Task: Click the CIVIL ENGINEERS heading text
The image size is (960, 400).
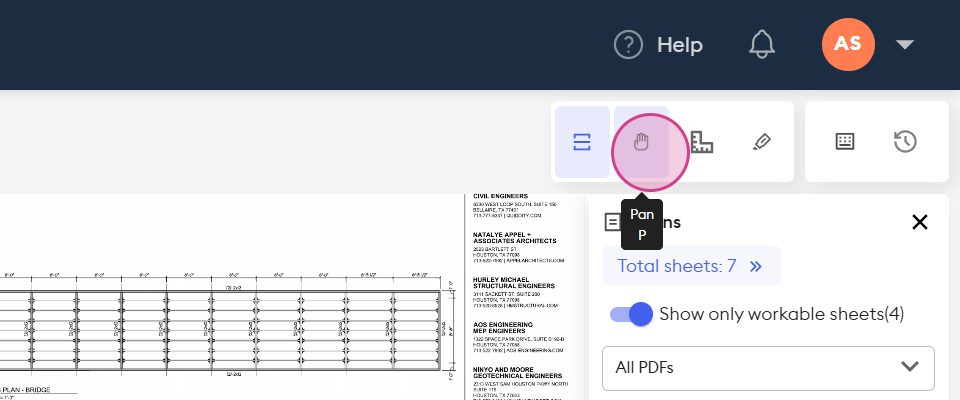Action: [500, 197]
